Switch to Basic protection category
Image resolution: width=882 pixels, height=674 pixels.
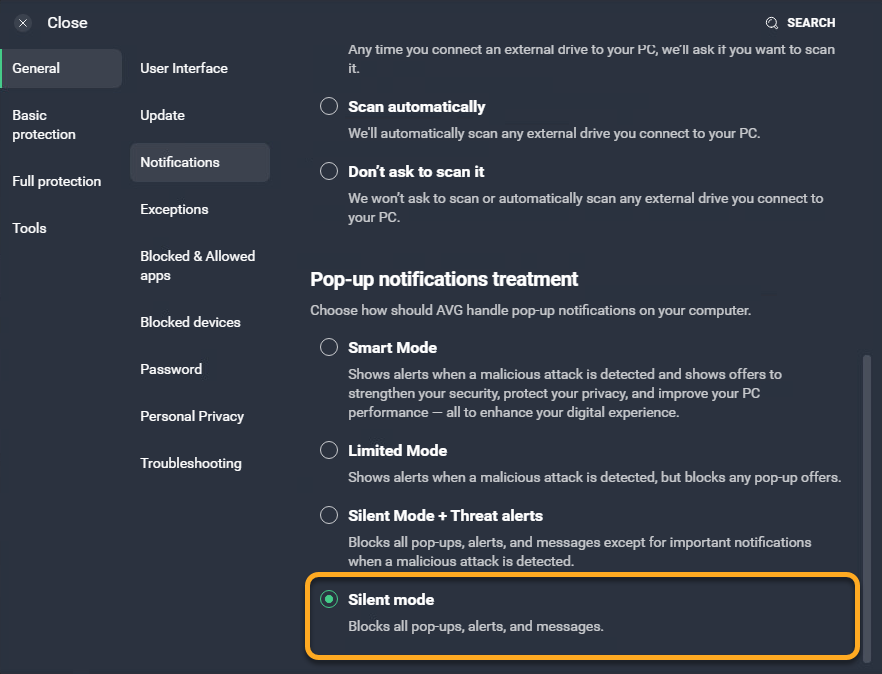pos(44,125)
